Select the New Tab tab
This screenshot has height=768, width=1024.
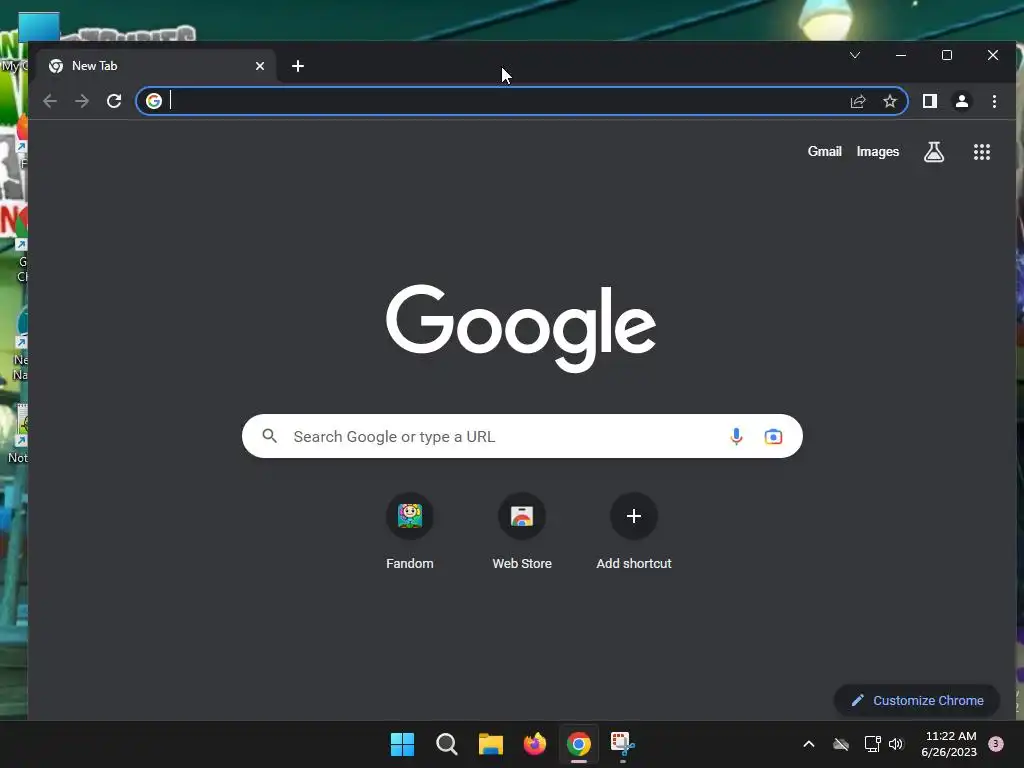[155, 66]
